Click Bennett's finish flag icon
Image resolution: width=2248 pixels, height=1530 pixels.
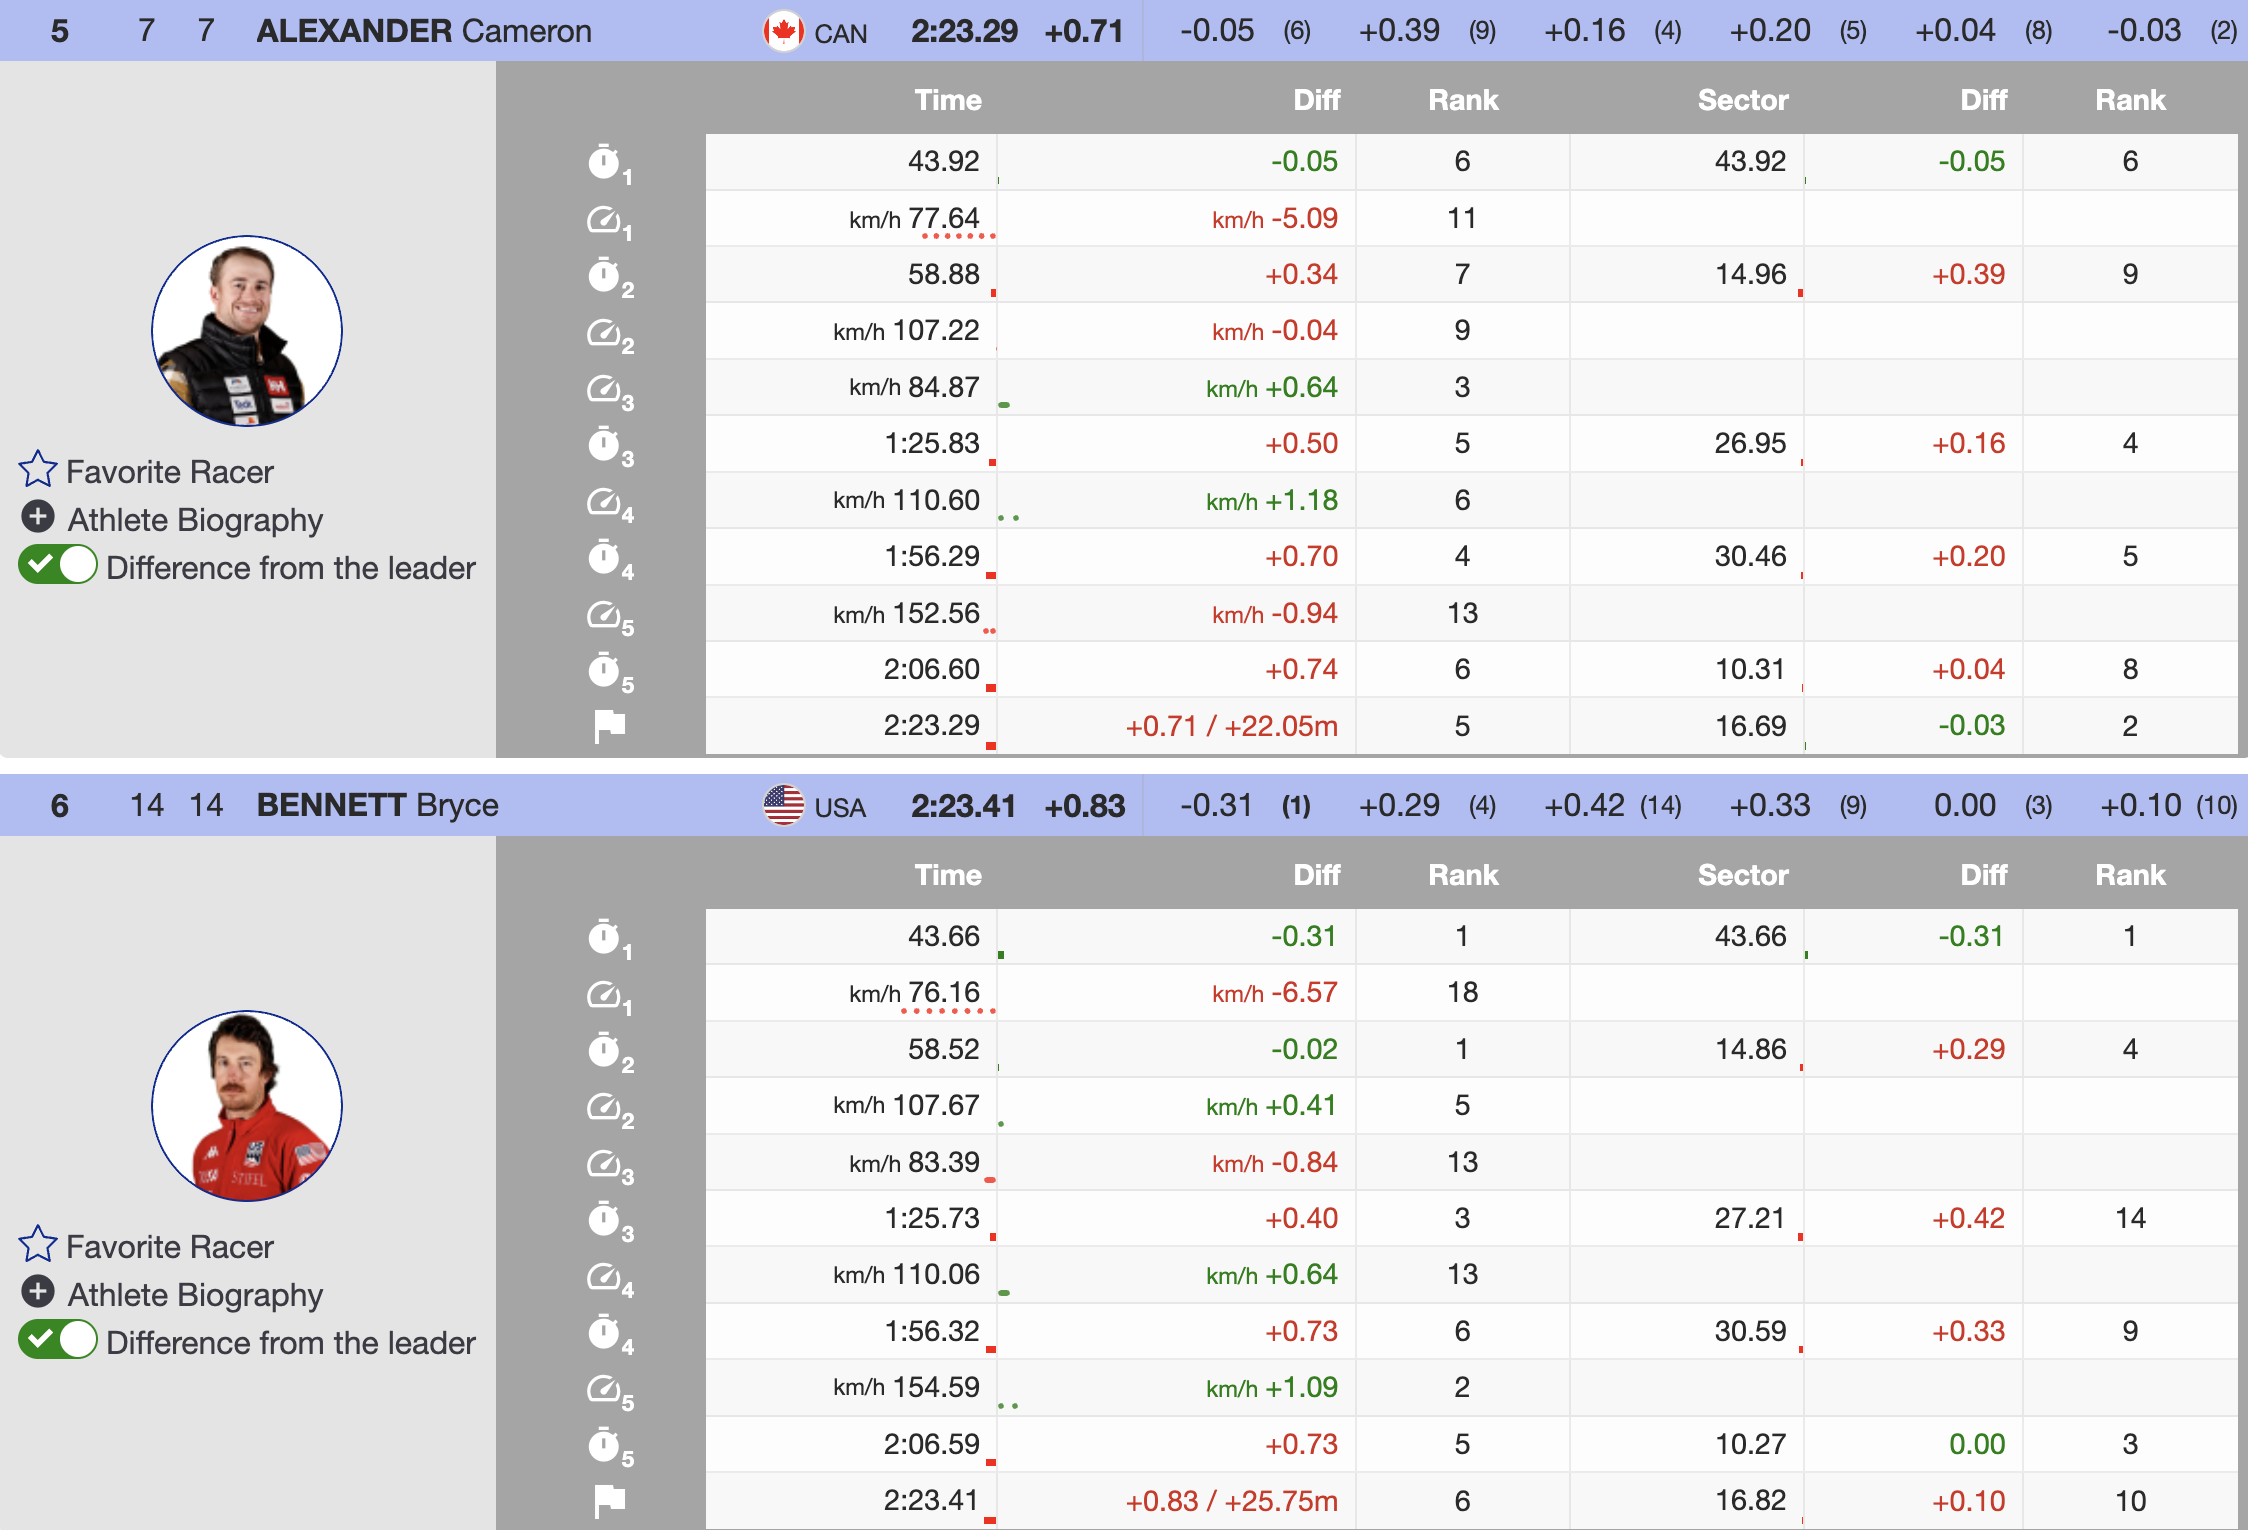[x=609, y=1500]
